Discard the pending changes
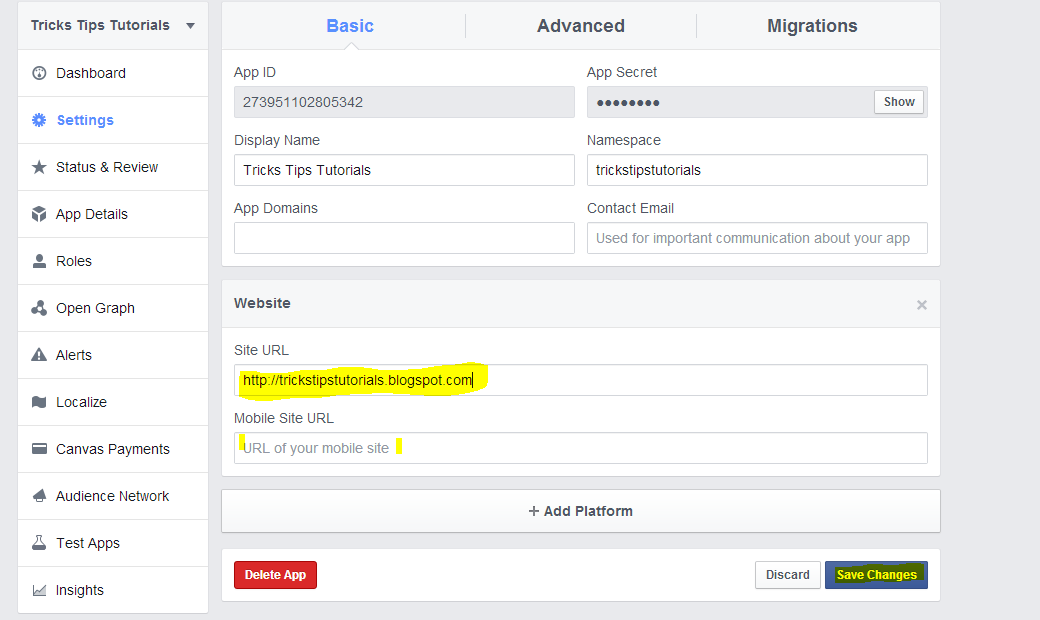Viewport: 1040px width, 620px height. 787,575
